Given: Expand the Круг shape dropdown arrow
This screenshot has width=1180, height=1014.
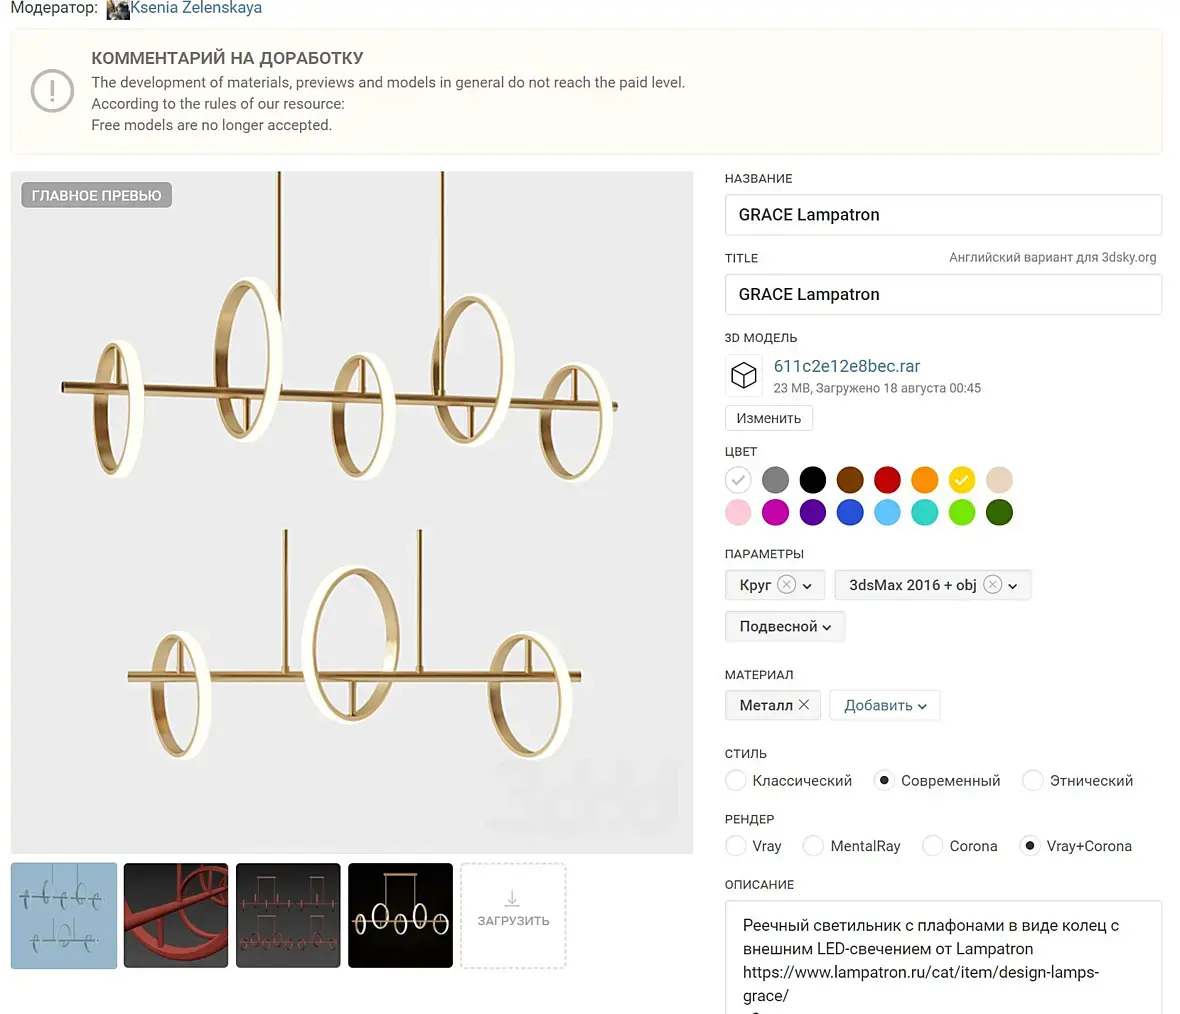Looking at the screenshot, I should point(808,586).
